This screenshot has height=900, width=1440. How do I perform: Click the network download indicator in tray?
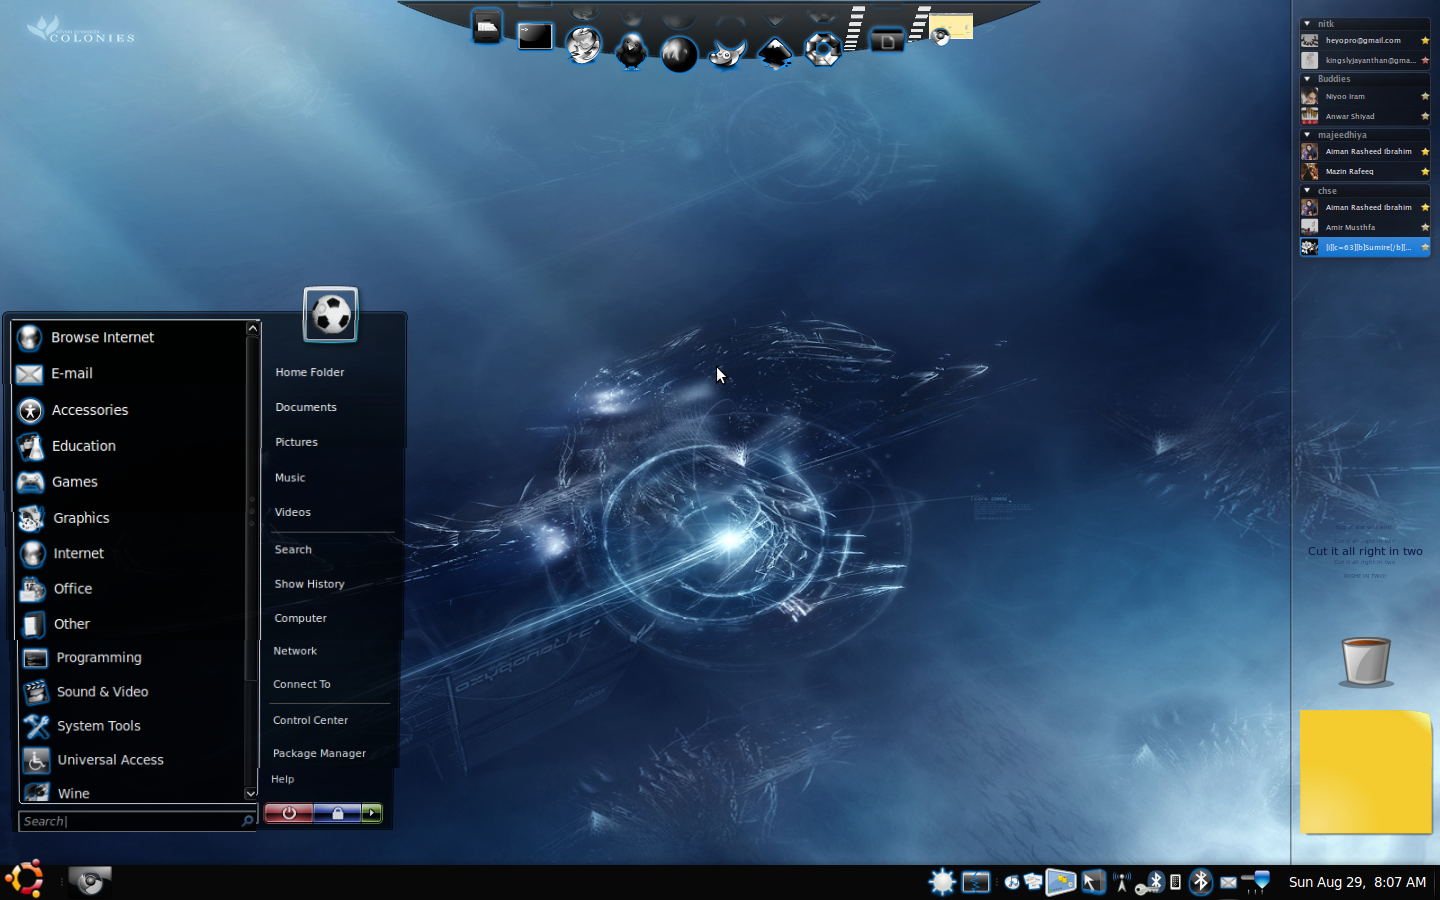[x=1257, y=881]
